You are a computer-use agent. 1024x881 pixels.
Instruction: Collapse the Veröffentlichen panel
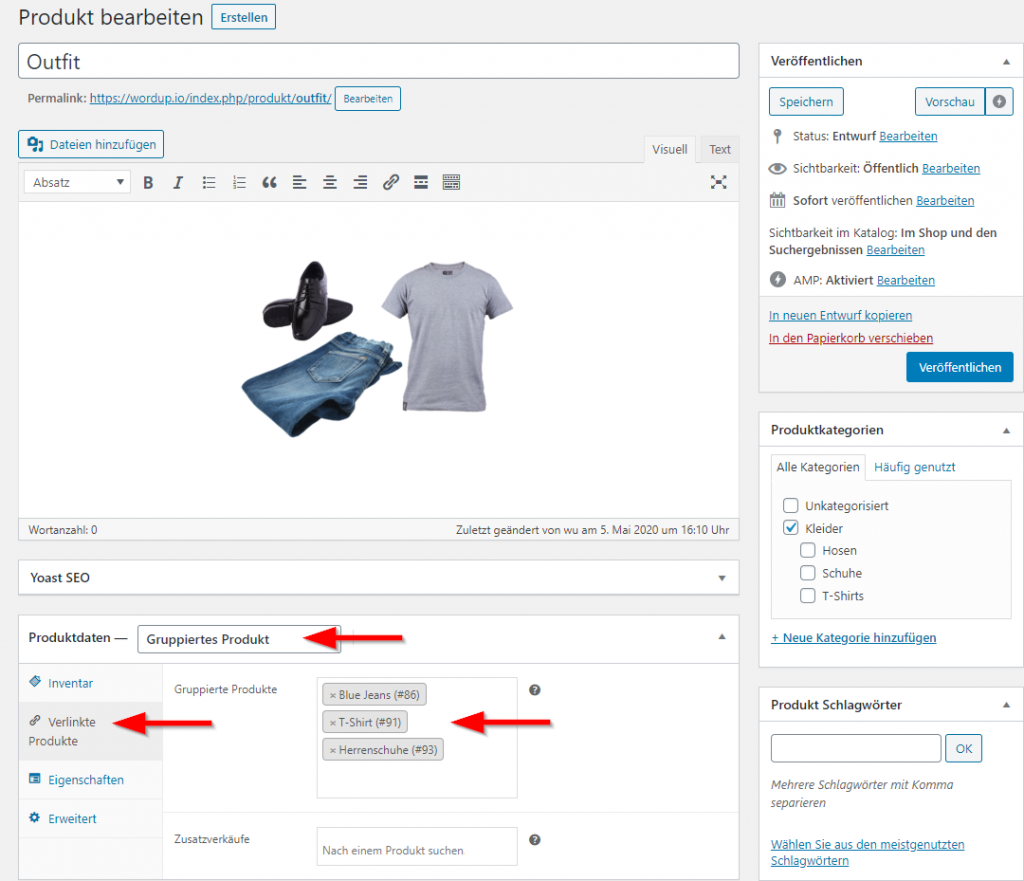1006,61
